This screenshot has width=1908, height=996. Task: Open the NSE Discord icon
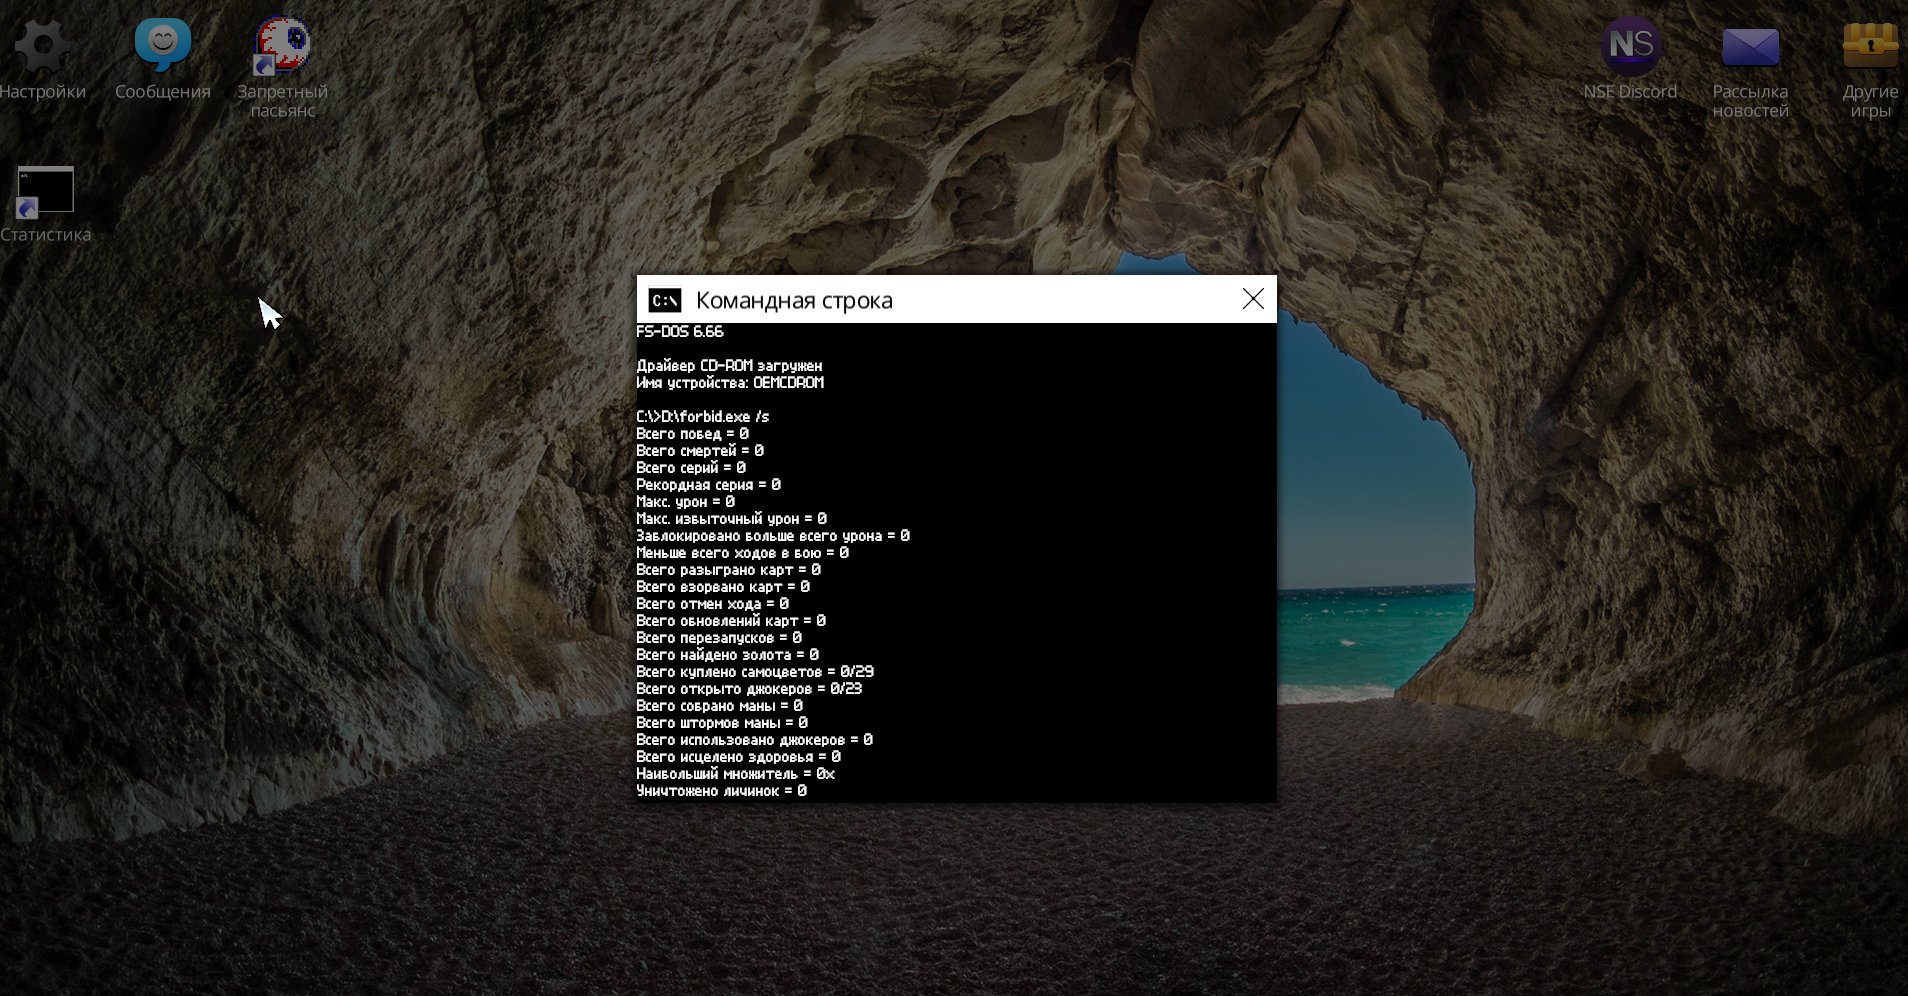(x=1630, y=46)
